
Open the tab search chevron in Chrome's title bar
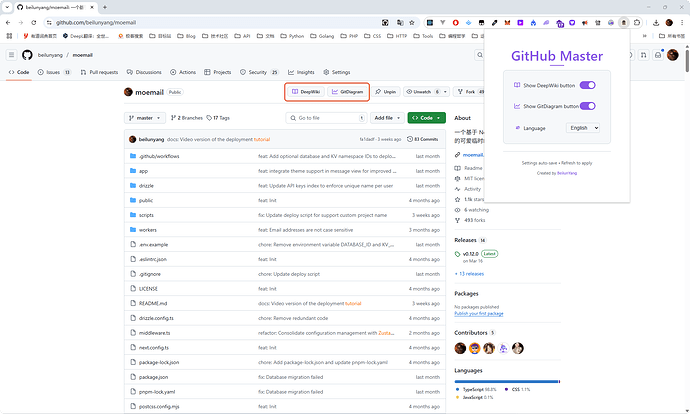click(7, 7)
